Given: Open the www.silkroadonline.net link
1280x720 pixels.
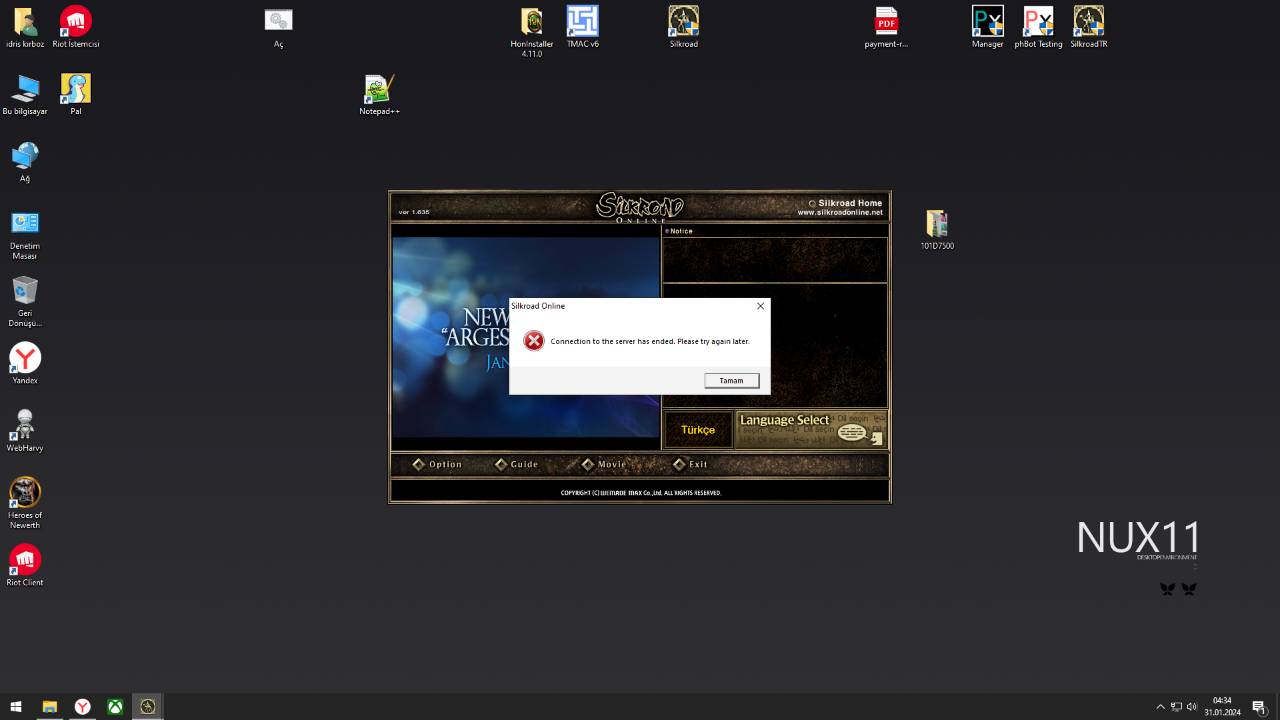Looking at the screenshot, I should point(840,212).
